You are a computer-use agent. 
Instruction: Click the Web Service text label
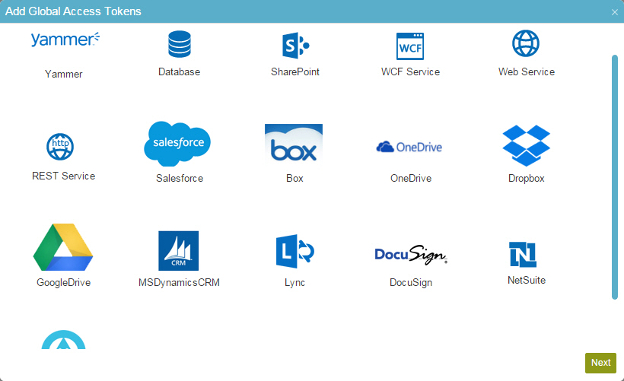(526, 72)
